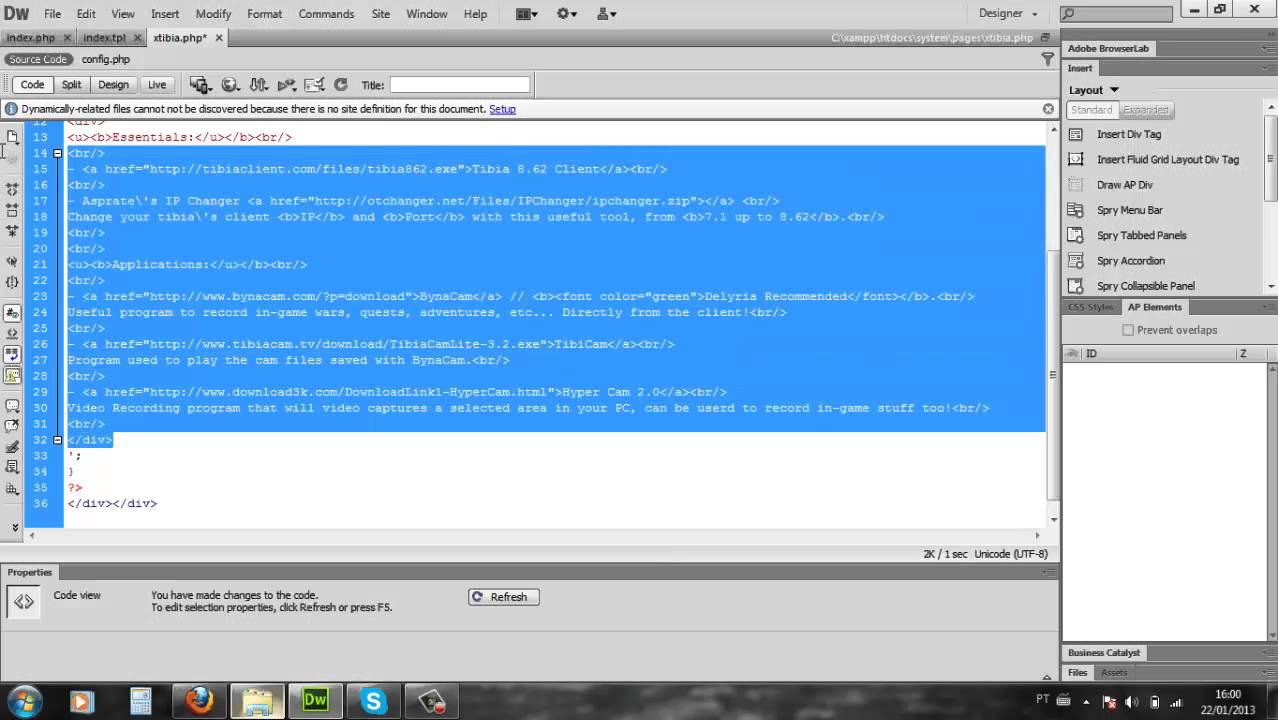Click Collapse Selection coding icon
The image size is (1278, 720).
pyautogui.click(x=12, y=209)
